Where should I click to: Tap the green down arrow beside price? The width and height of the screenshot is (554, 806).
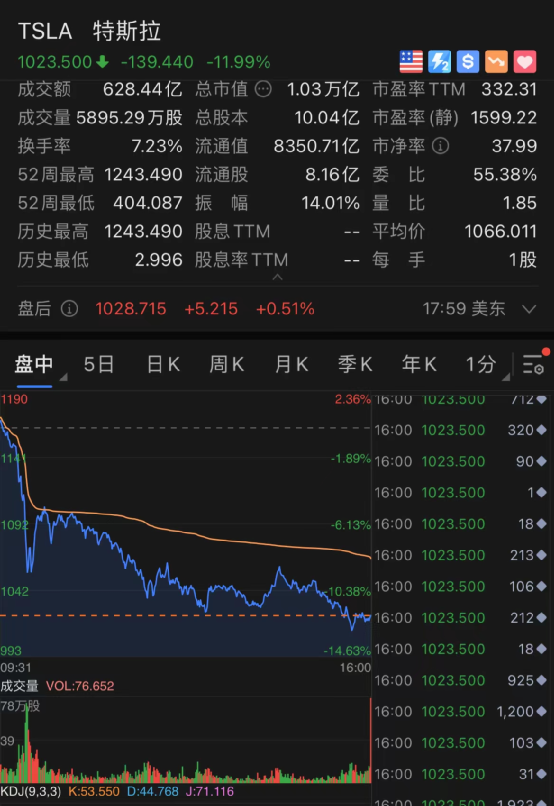click(x=102, y=62)
